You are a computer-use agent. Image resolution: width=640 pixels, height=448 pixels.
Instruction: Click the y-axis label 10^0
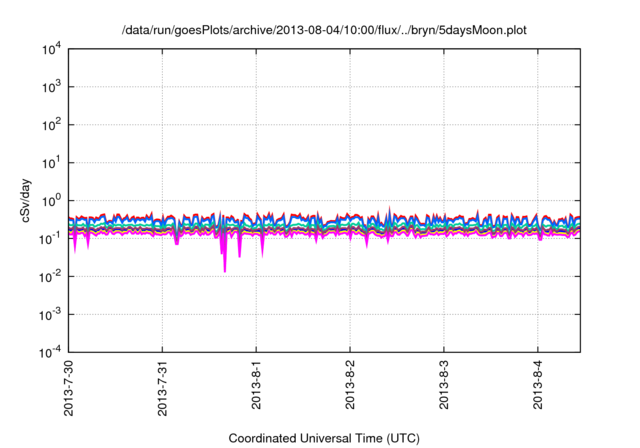point(51,201)
